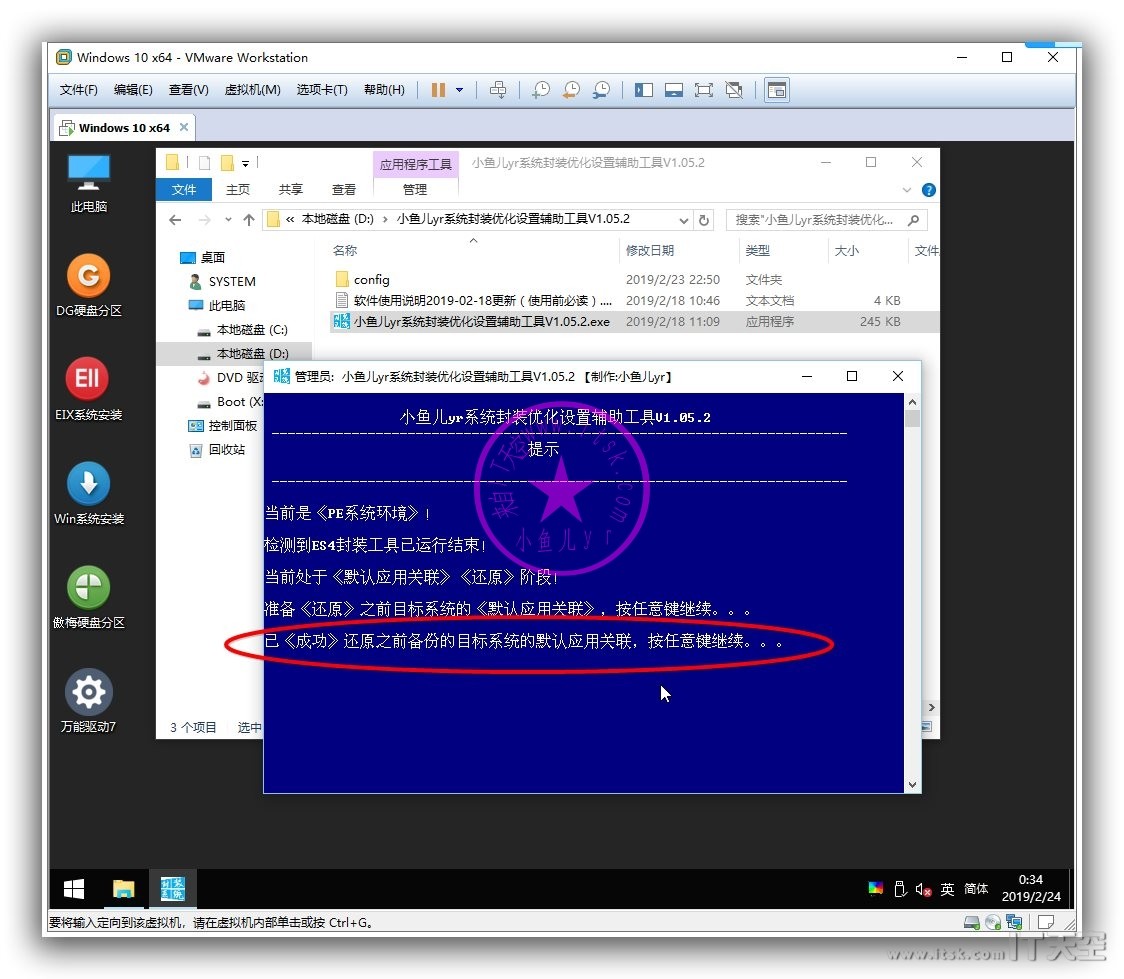Click the revert to snapshot icon
This screenshot has width=1124, height=979.
(571, 90)
